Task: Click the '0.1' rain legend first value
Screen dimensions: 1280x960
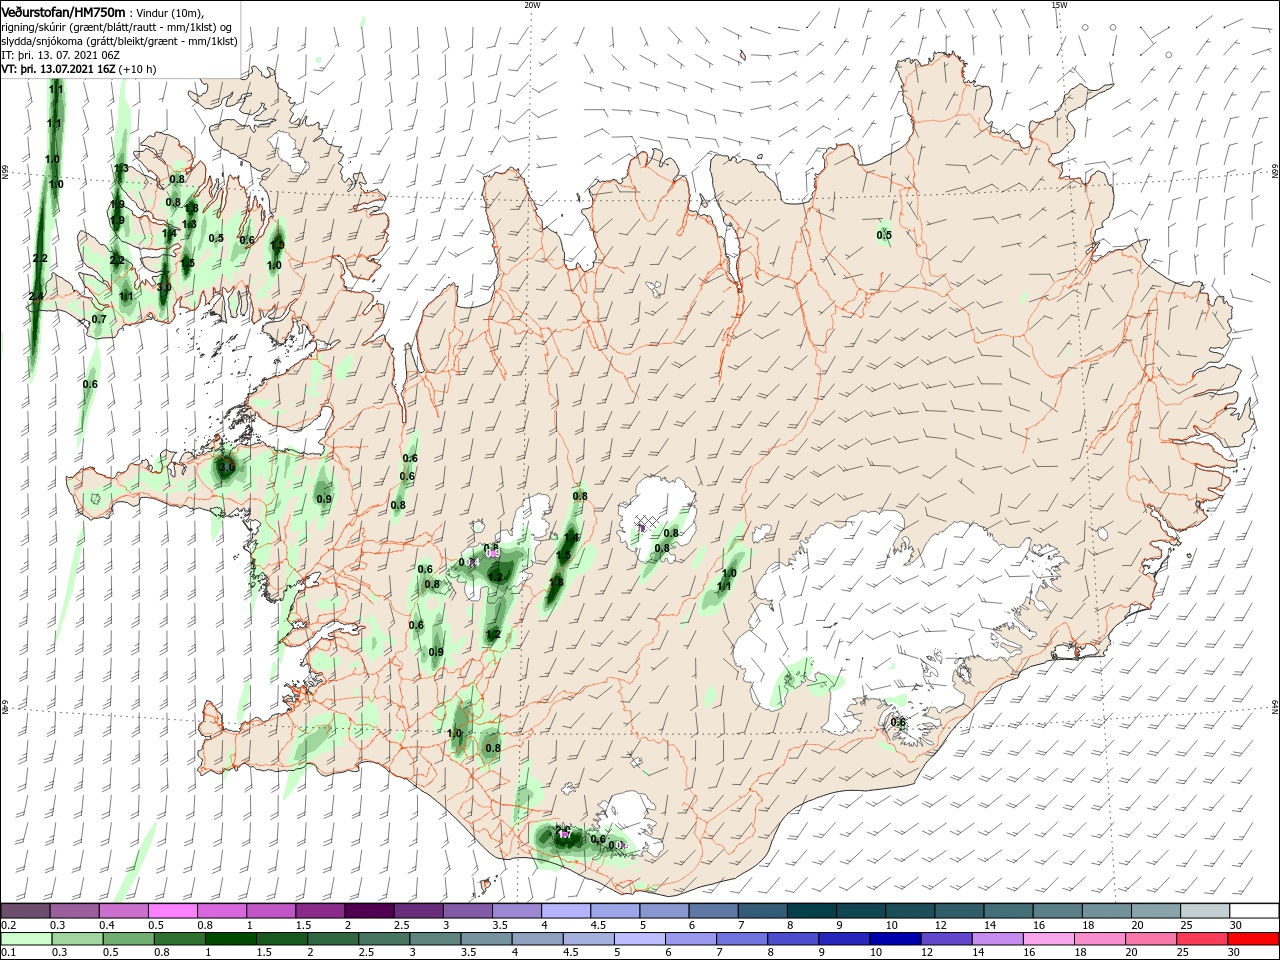Action: point(8,953)
